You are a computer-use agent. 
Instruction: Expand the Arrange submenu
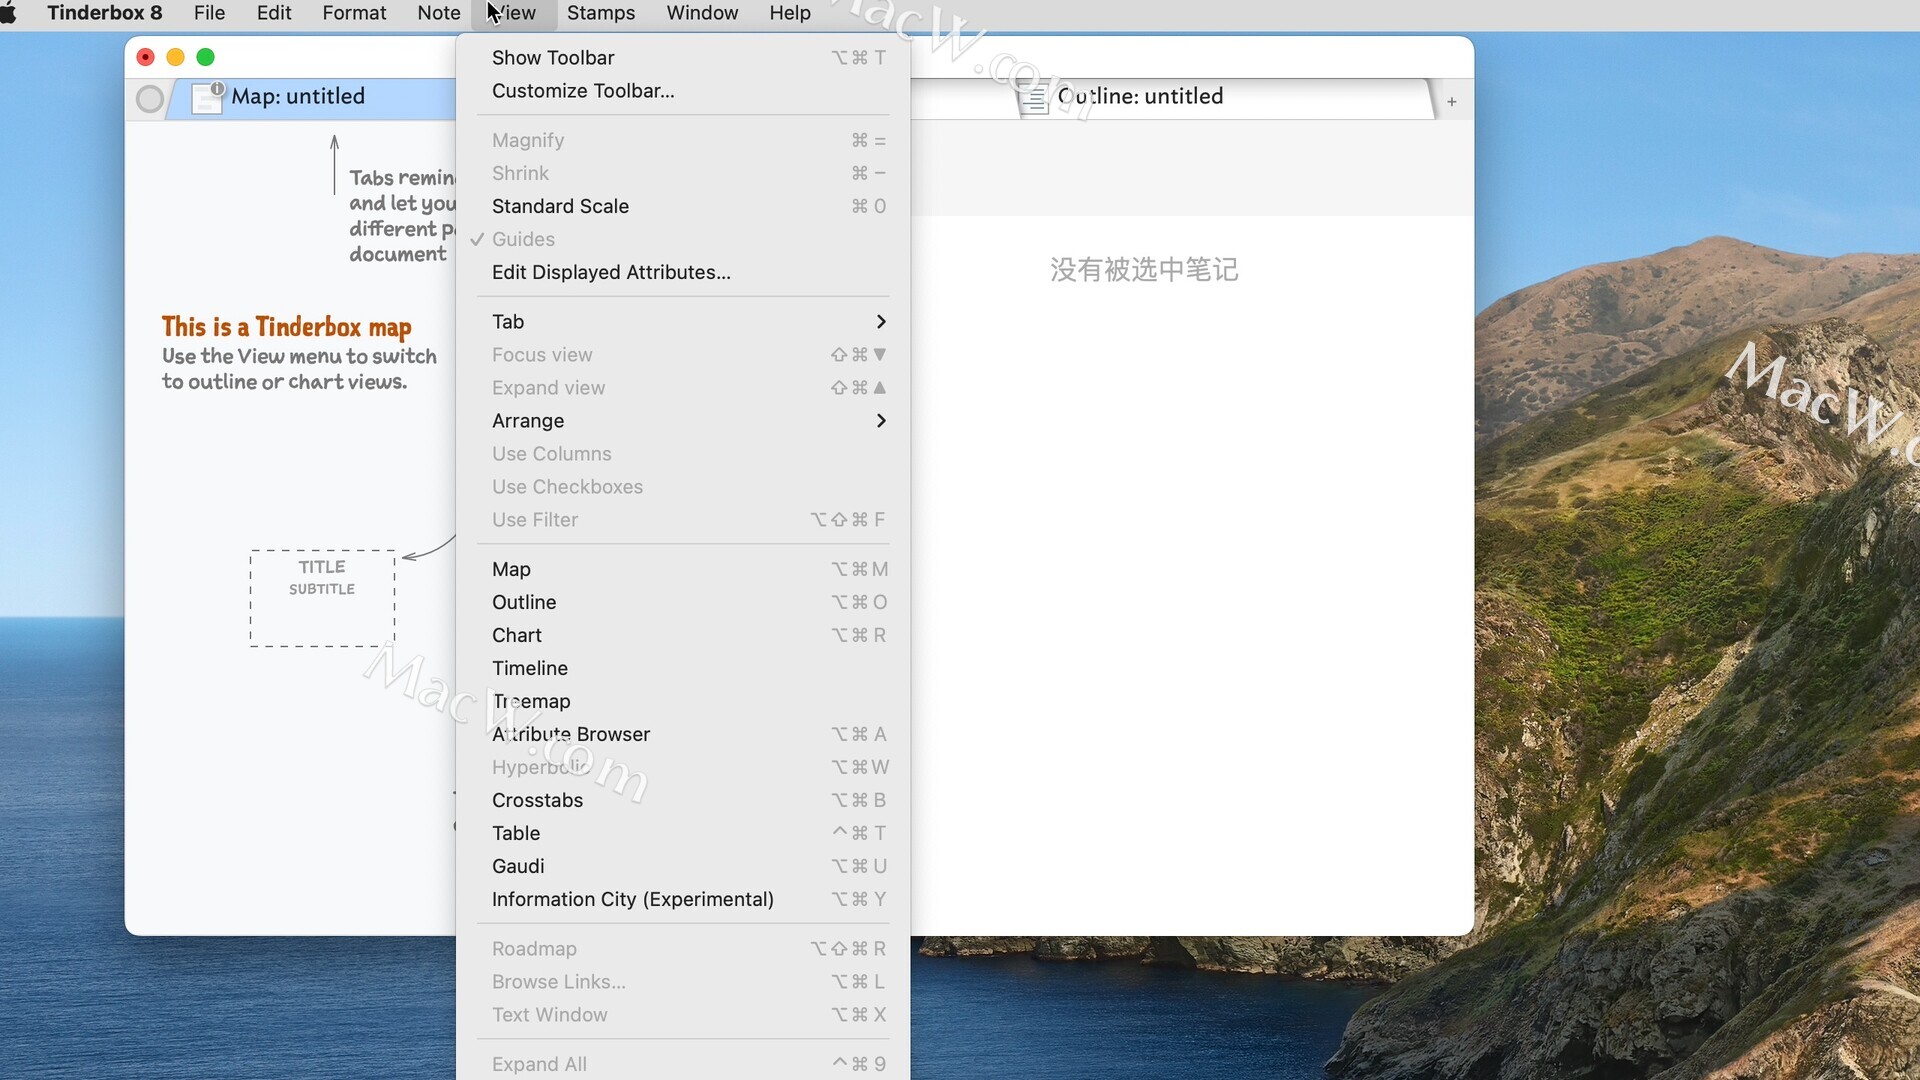point(683,420)
